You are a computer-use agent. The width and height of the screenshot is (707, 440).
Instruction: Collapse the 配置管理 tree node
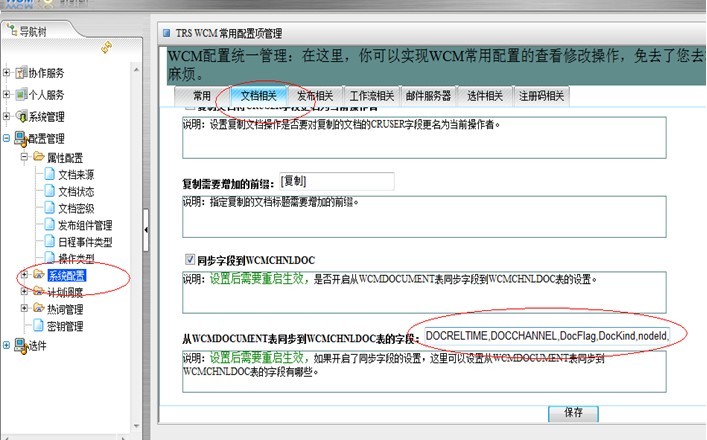tap(6, 138)
